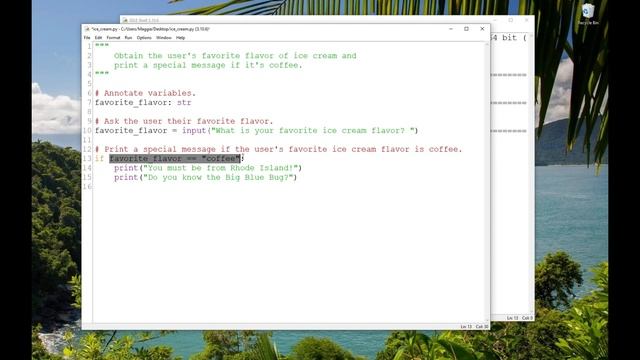Click the "What is your favorite ice cream flavor? " string
Image resolution: width=640 pixels, height=360 pixels.
tap(313, 131)
